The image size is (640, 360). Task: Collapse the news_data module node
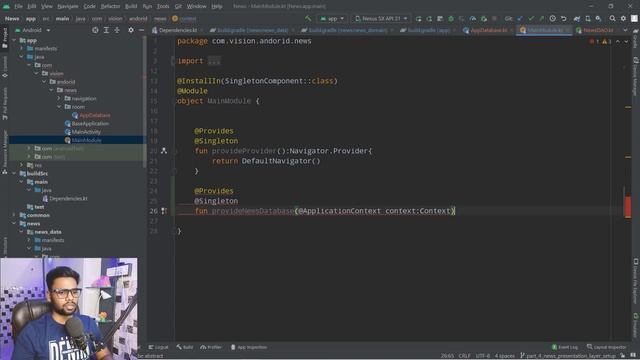click(22, 232)
